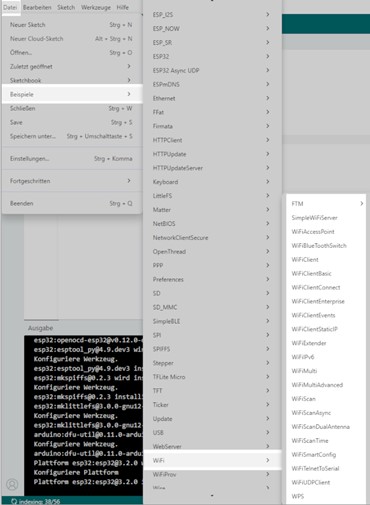370x505 pixels.
Task: Expand the FTM submenu arrow
Action: pyautogui.click(x=361, y=204)
